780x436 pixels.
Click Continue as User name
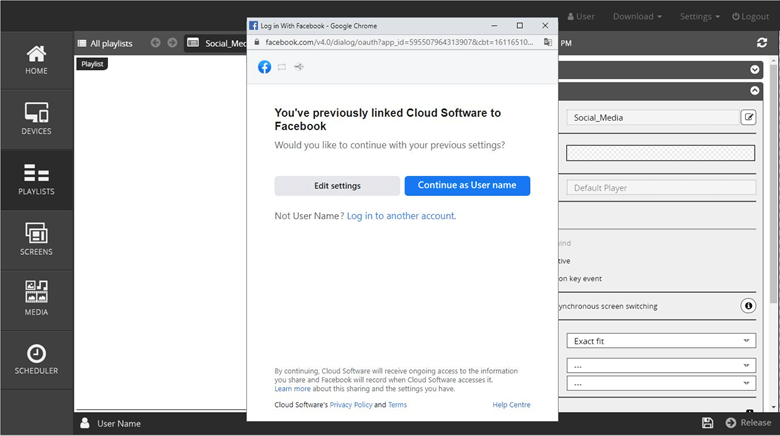(467, 186)
